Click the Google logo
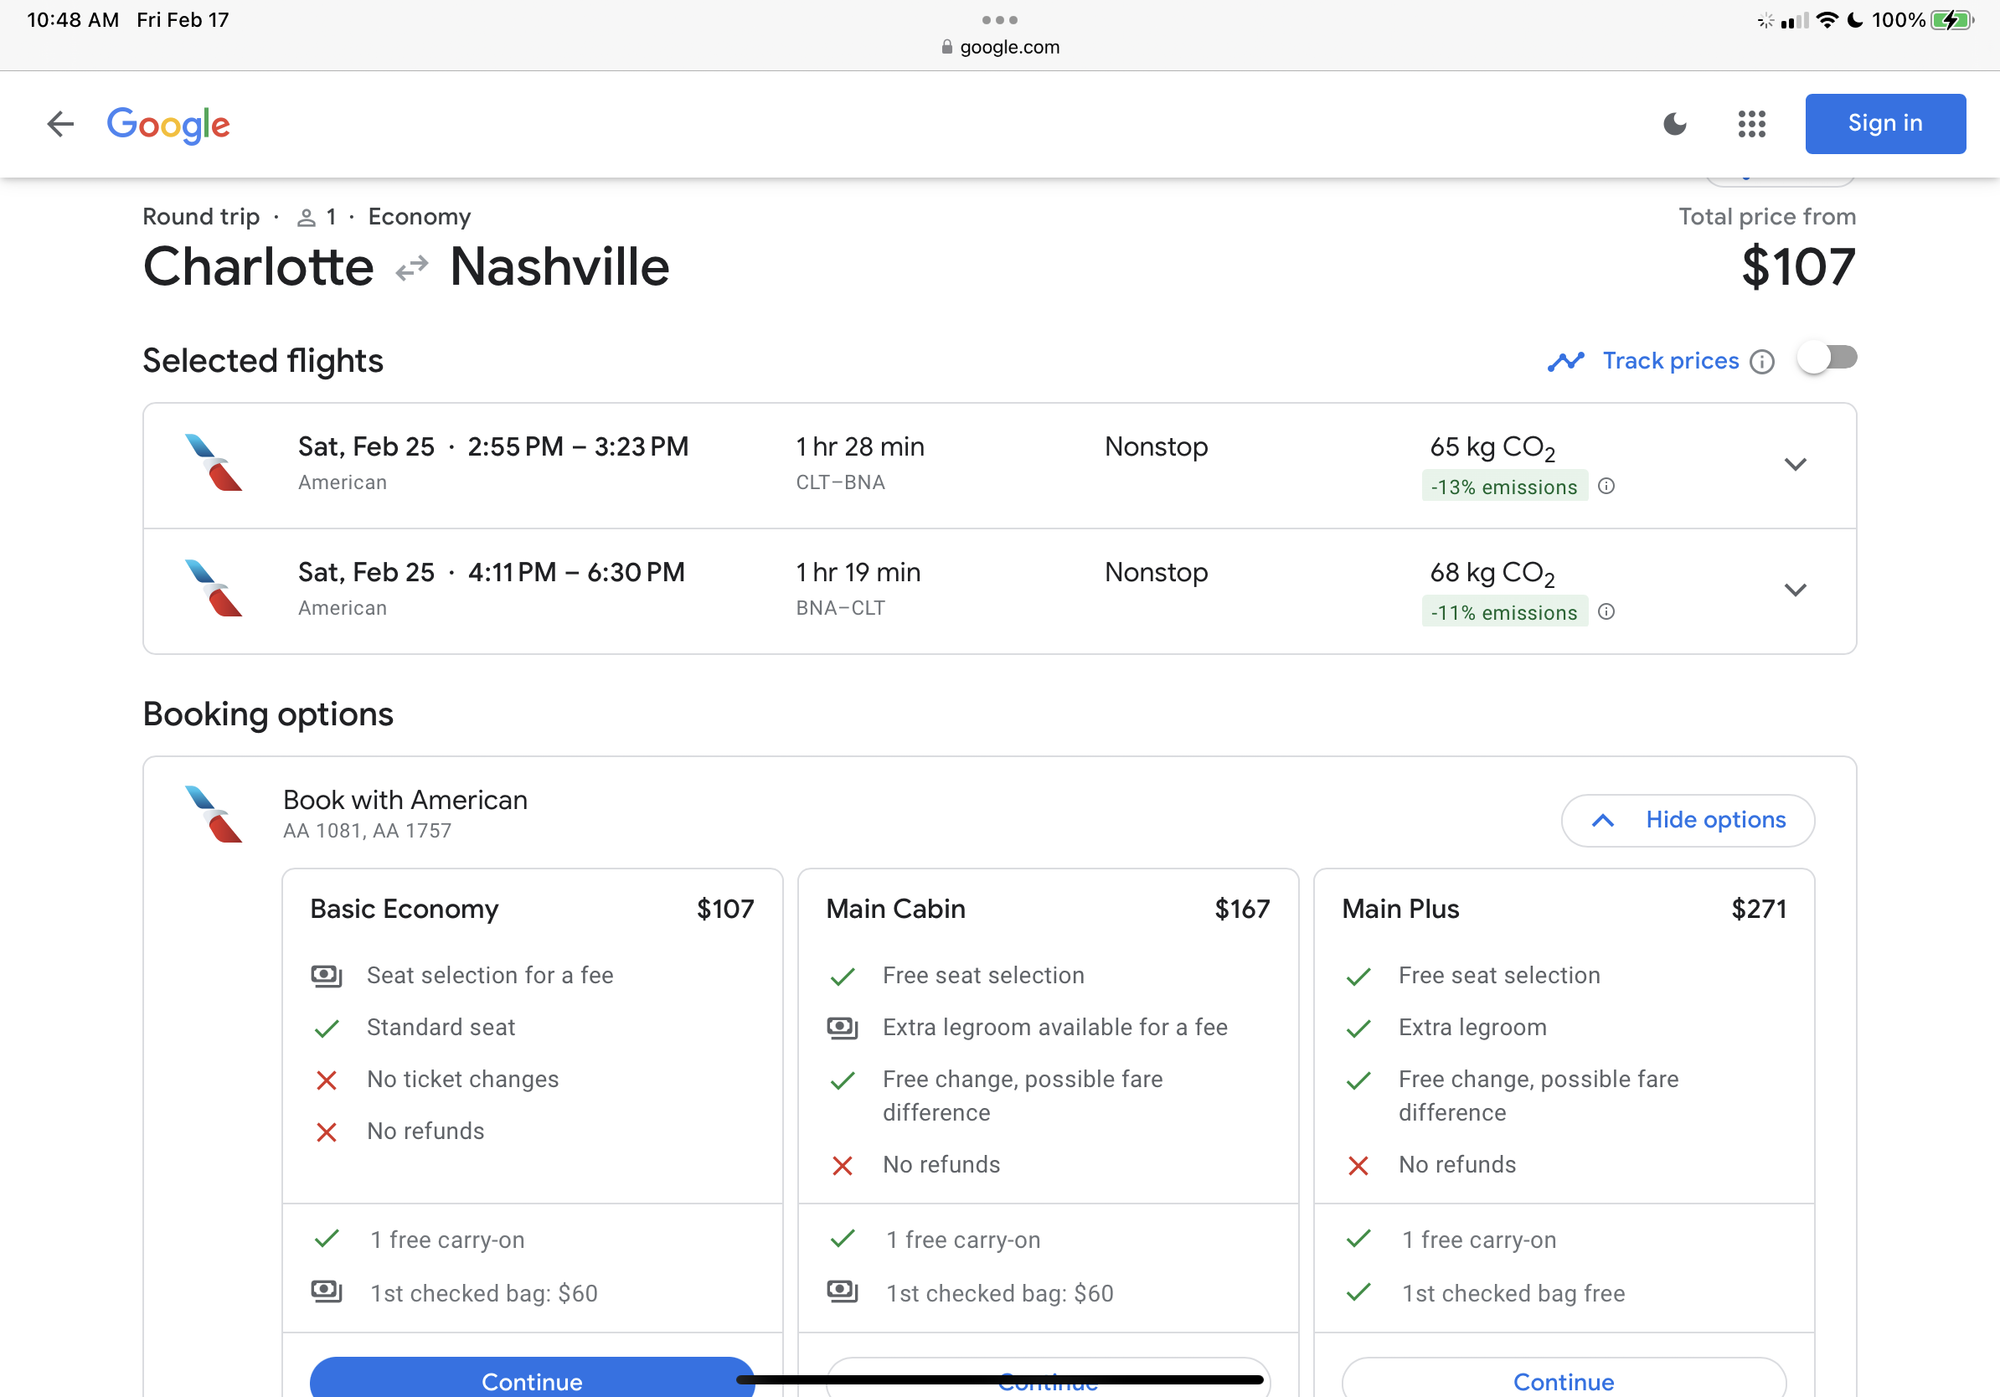Image resolution: width=2000 pixels, height=1397 pixels. [x=168, y=125]
